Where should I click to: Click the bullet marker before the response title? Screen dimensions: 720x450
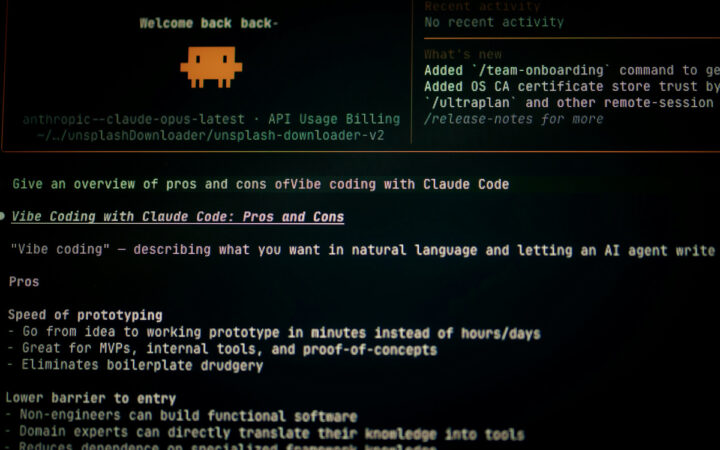pyautogui.click(x=2, y=216)
